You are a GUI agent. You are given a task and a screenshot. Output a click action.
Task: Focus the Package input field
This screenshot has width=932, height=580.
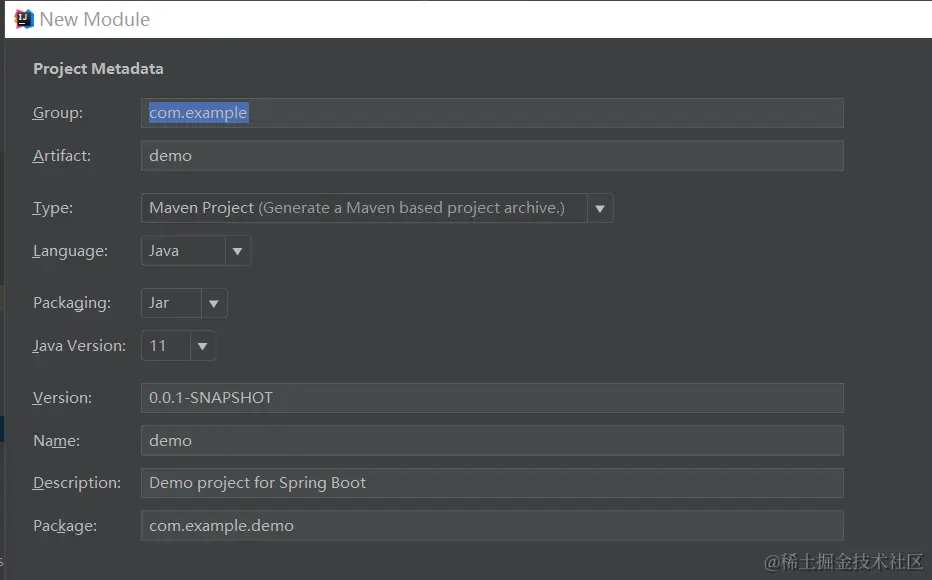[492, 526]
